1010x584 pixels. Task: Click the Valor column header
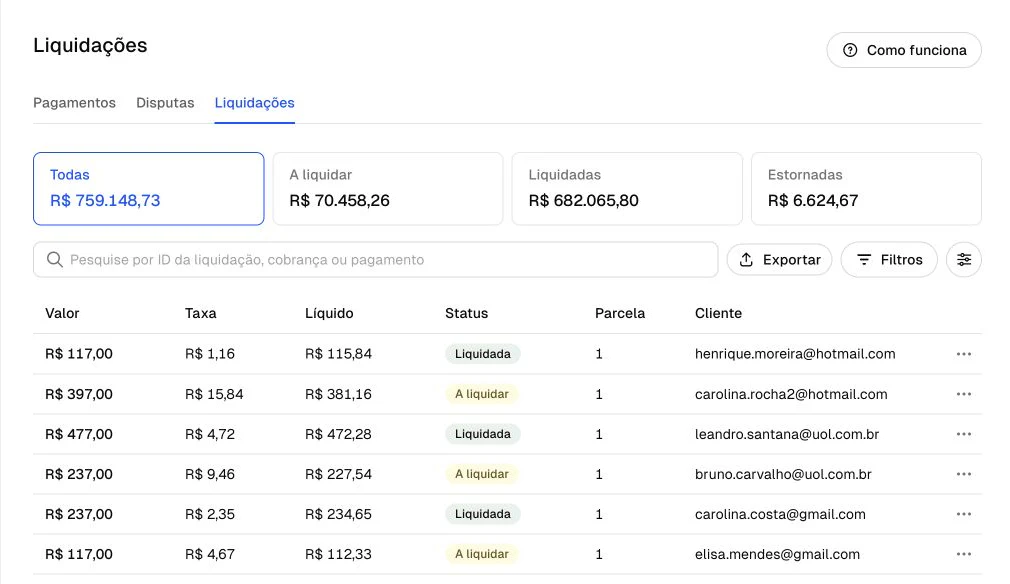click(62, 314)
